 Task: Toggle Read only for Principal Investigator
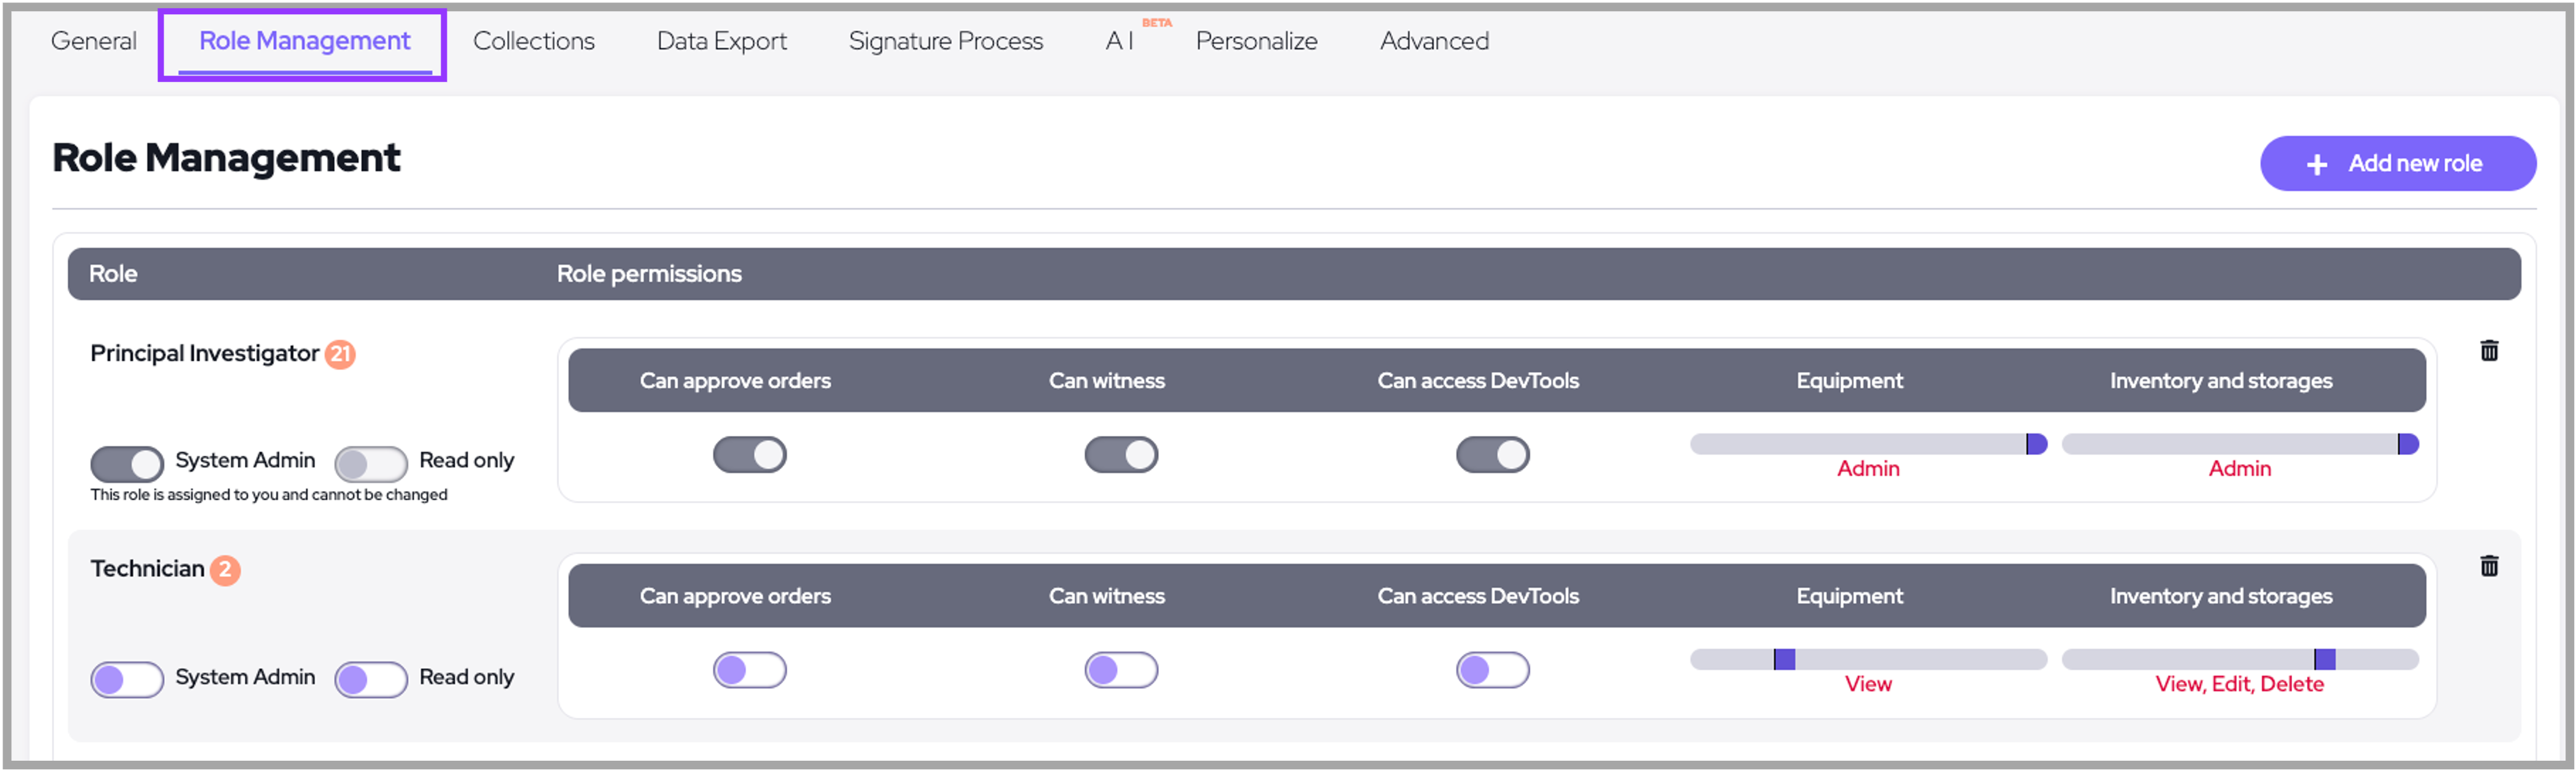pyautogui.click(x=371, y=464)
